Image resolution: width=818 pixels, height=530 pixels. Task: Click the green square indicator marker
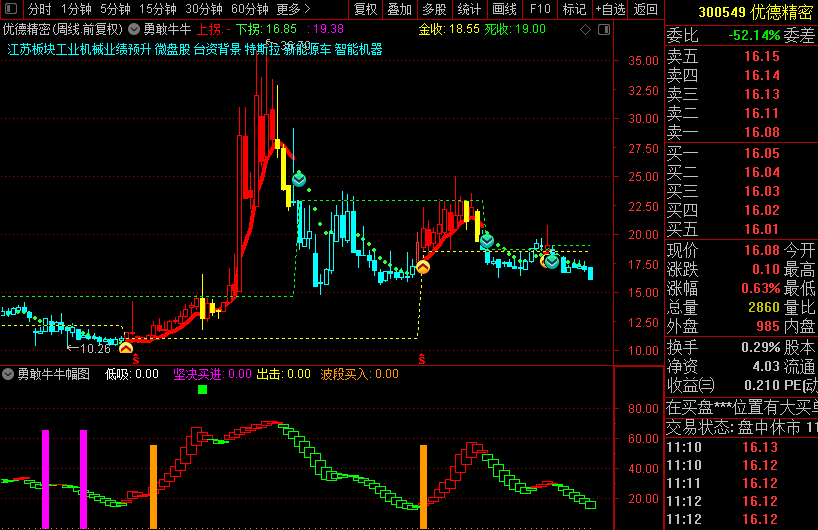coord(203,389)
